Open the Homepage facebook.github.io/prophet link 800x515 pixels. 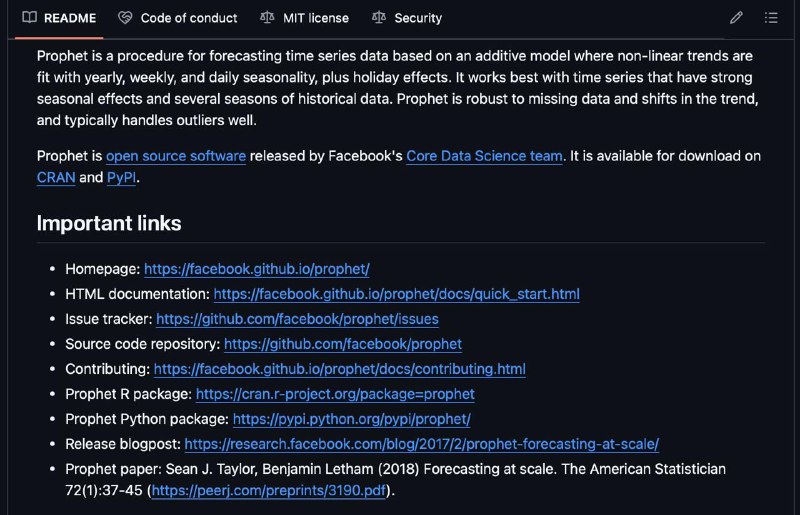click(257, 269)
